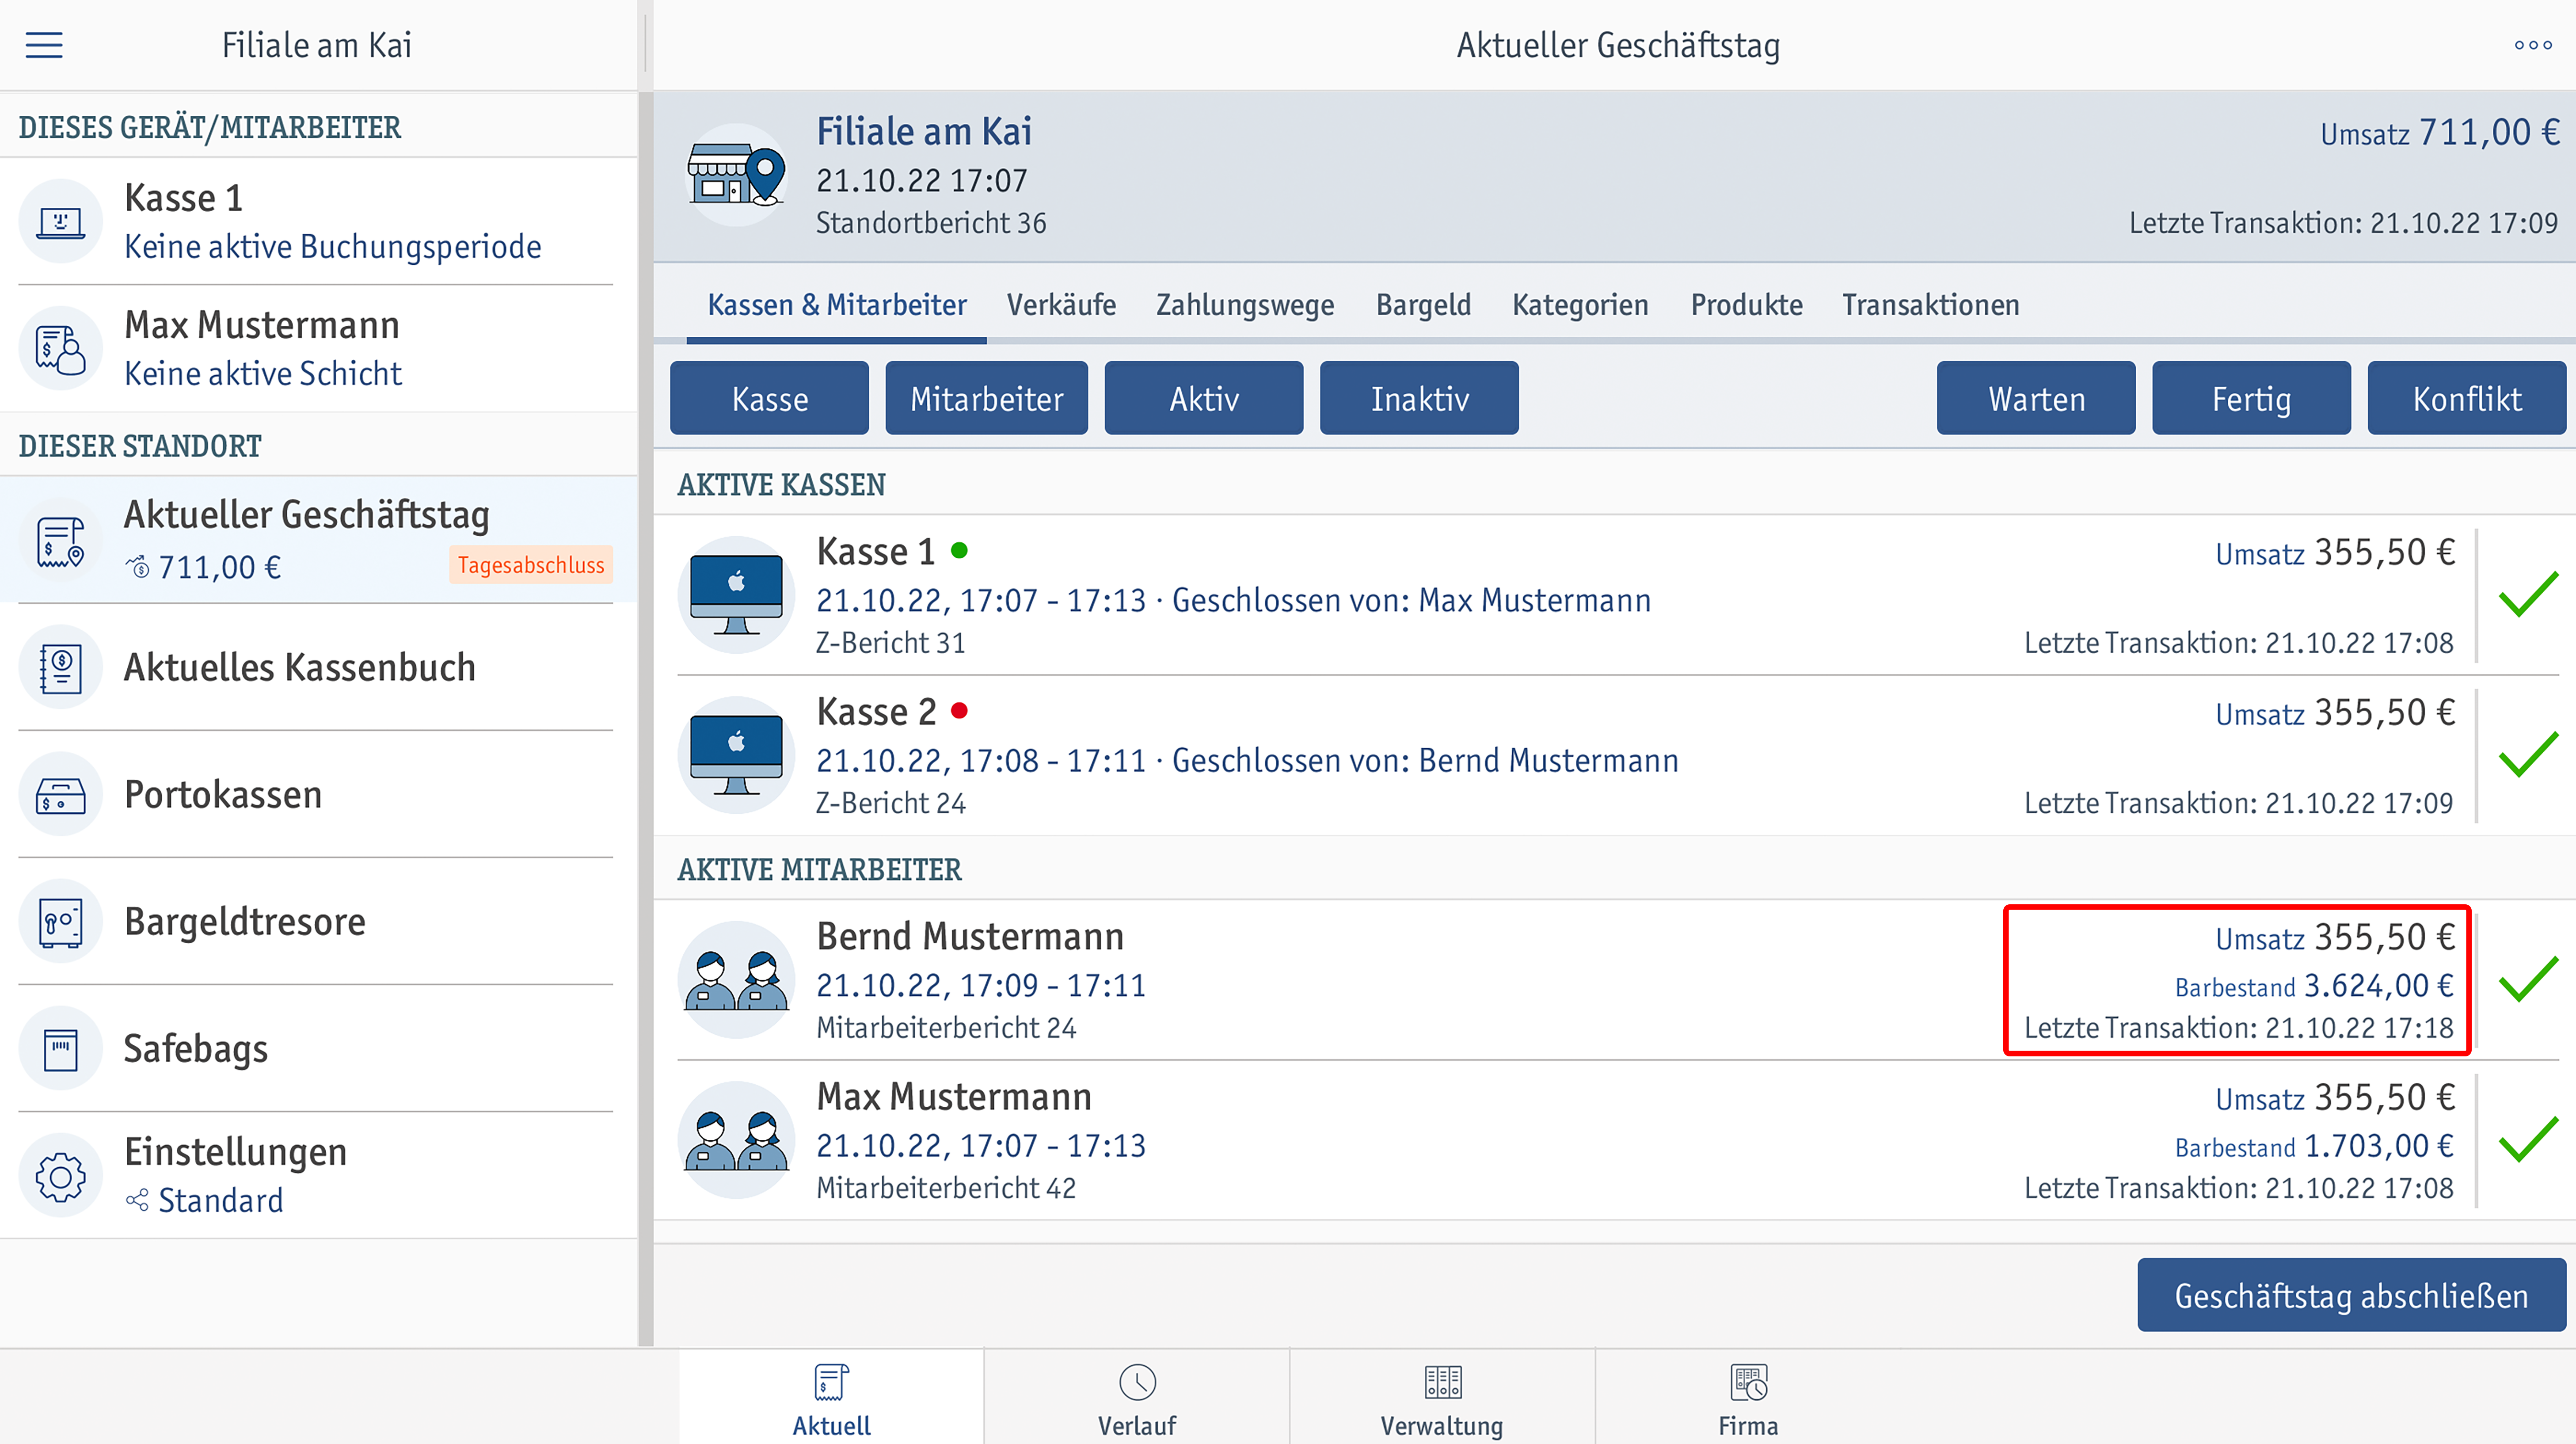Click 'Keine aktive Schicht' under Max Mustermann
The image size is (2576, 1444).
coord(263,374)
